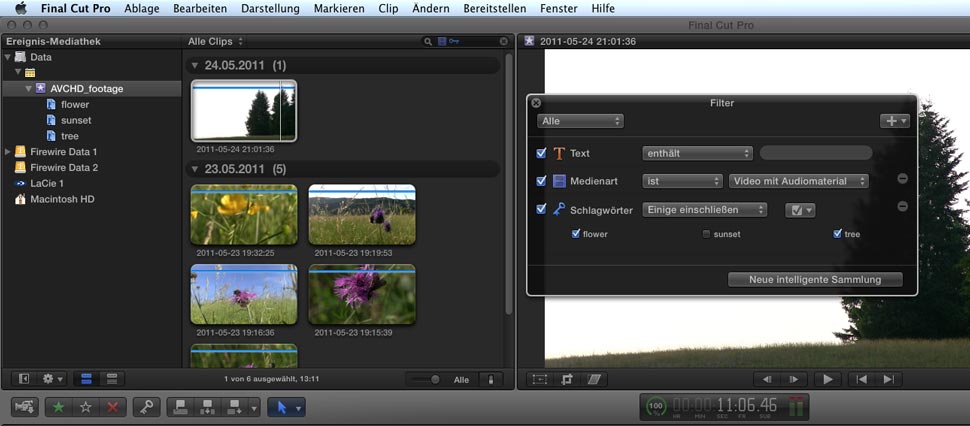Screen dimensions: 970x426
Task: Switch event browser to filmstrip view
Action: click(x=86, y=379)
